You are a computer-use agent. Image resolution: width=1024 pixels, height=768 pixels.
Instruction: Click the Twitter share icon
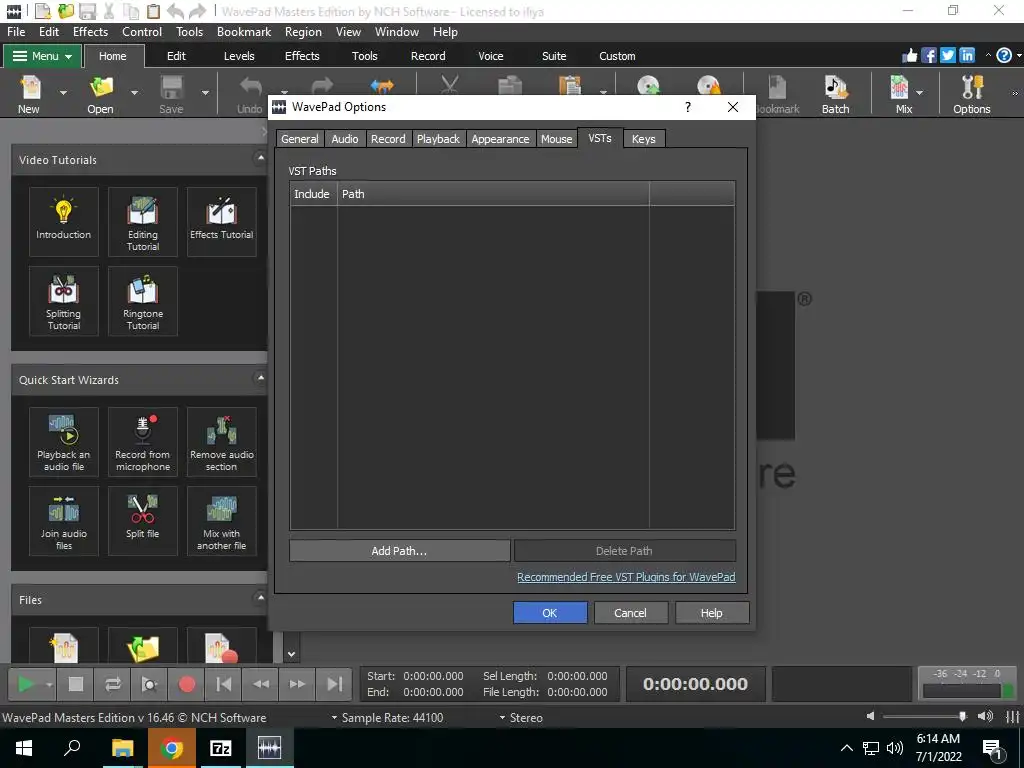point(948,56)
